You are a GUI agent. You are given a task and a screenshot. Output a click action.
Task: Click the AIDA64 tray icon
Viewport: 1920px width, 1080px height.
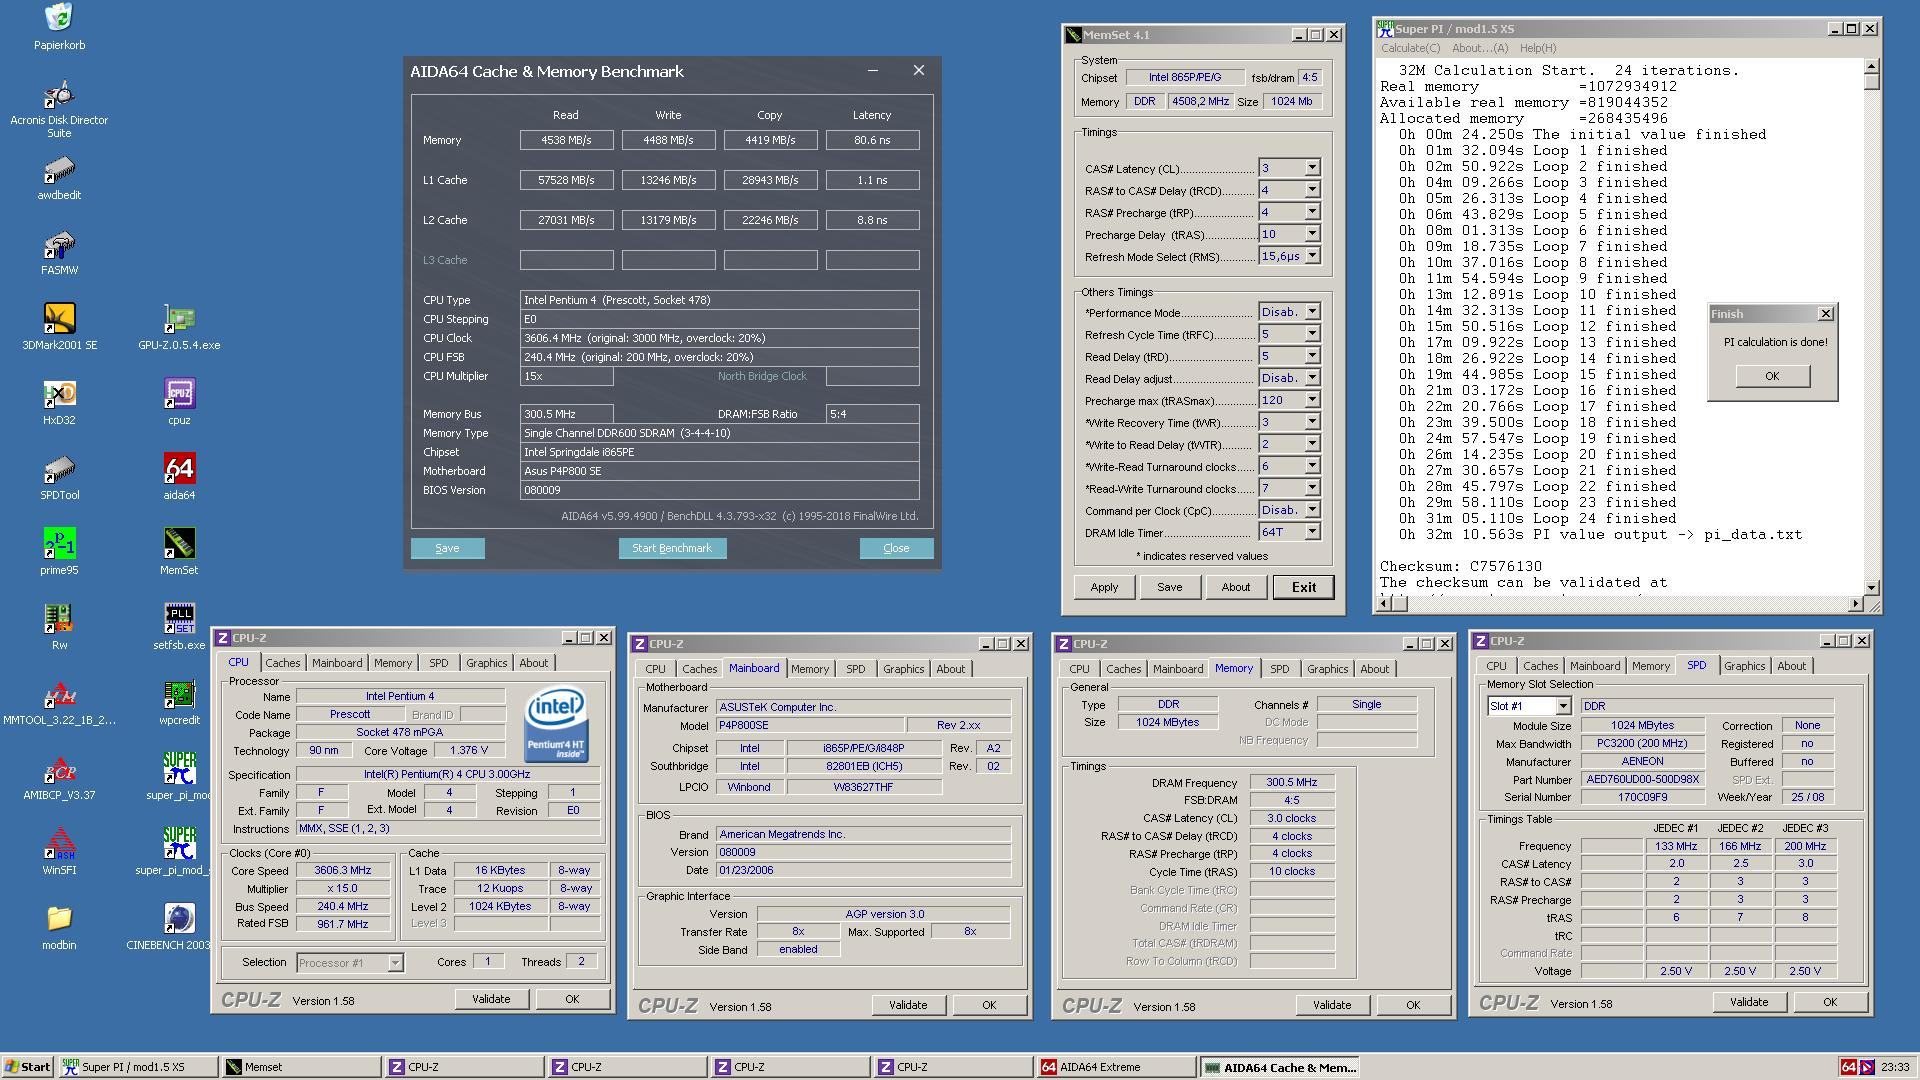(1849, 1067)
